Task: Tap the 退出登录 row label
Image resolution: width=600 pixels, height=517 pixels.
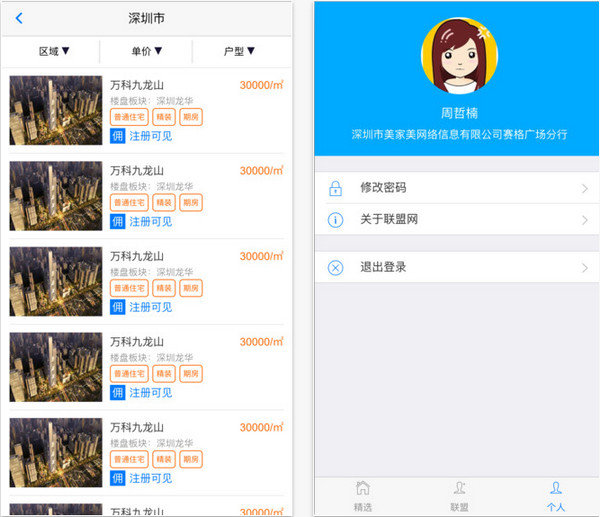Action: (383, 267)
